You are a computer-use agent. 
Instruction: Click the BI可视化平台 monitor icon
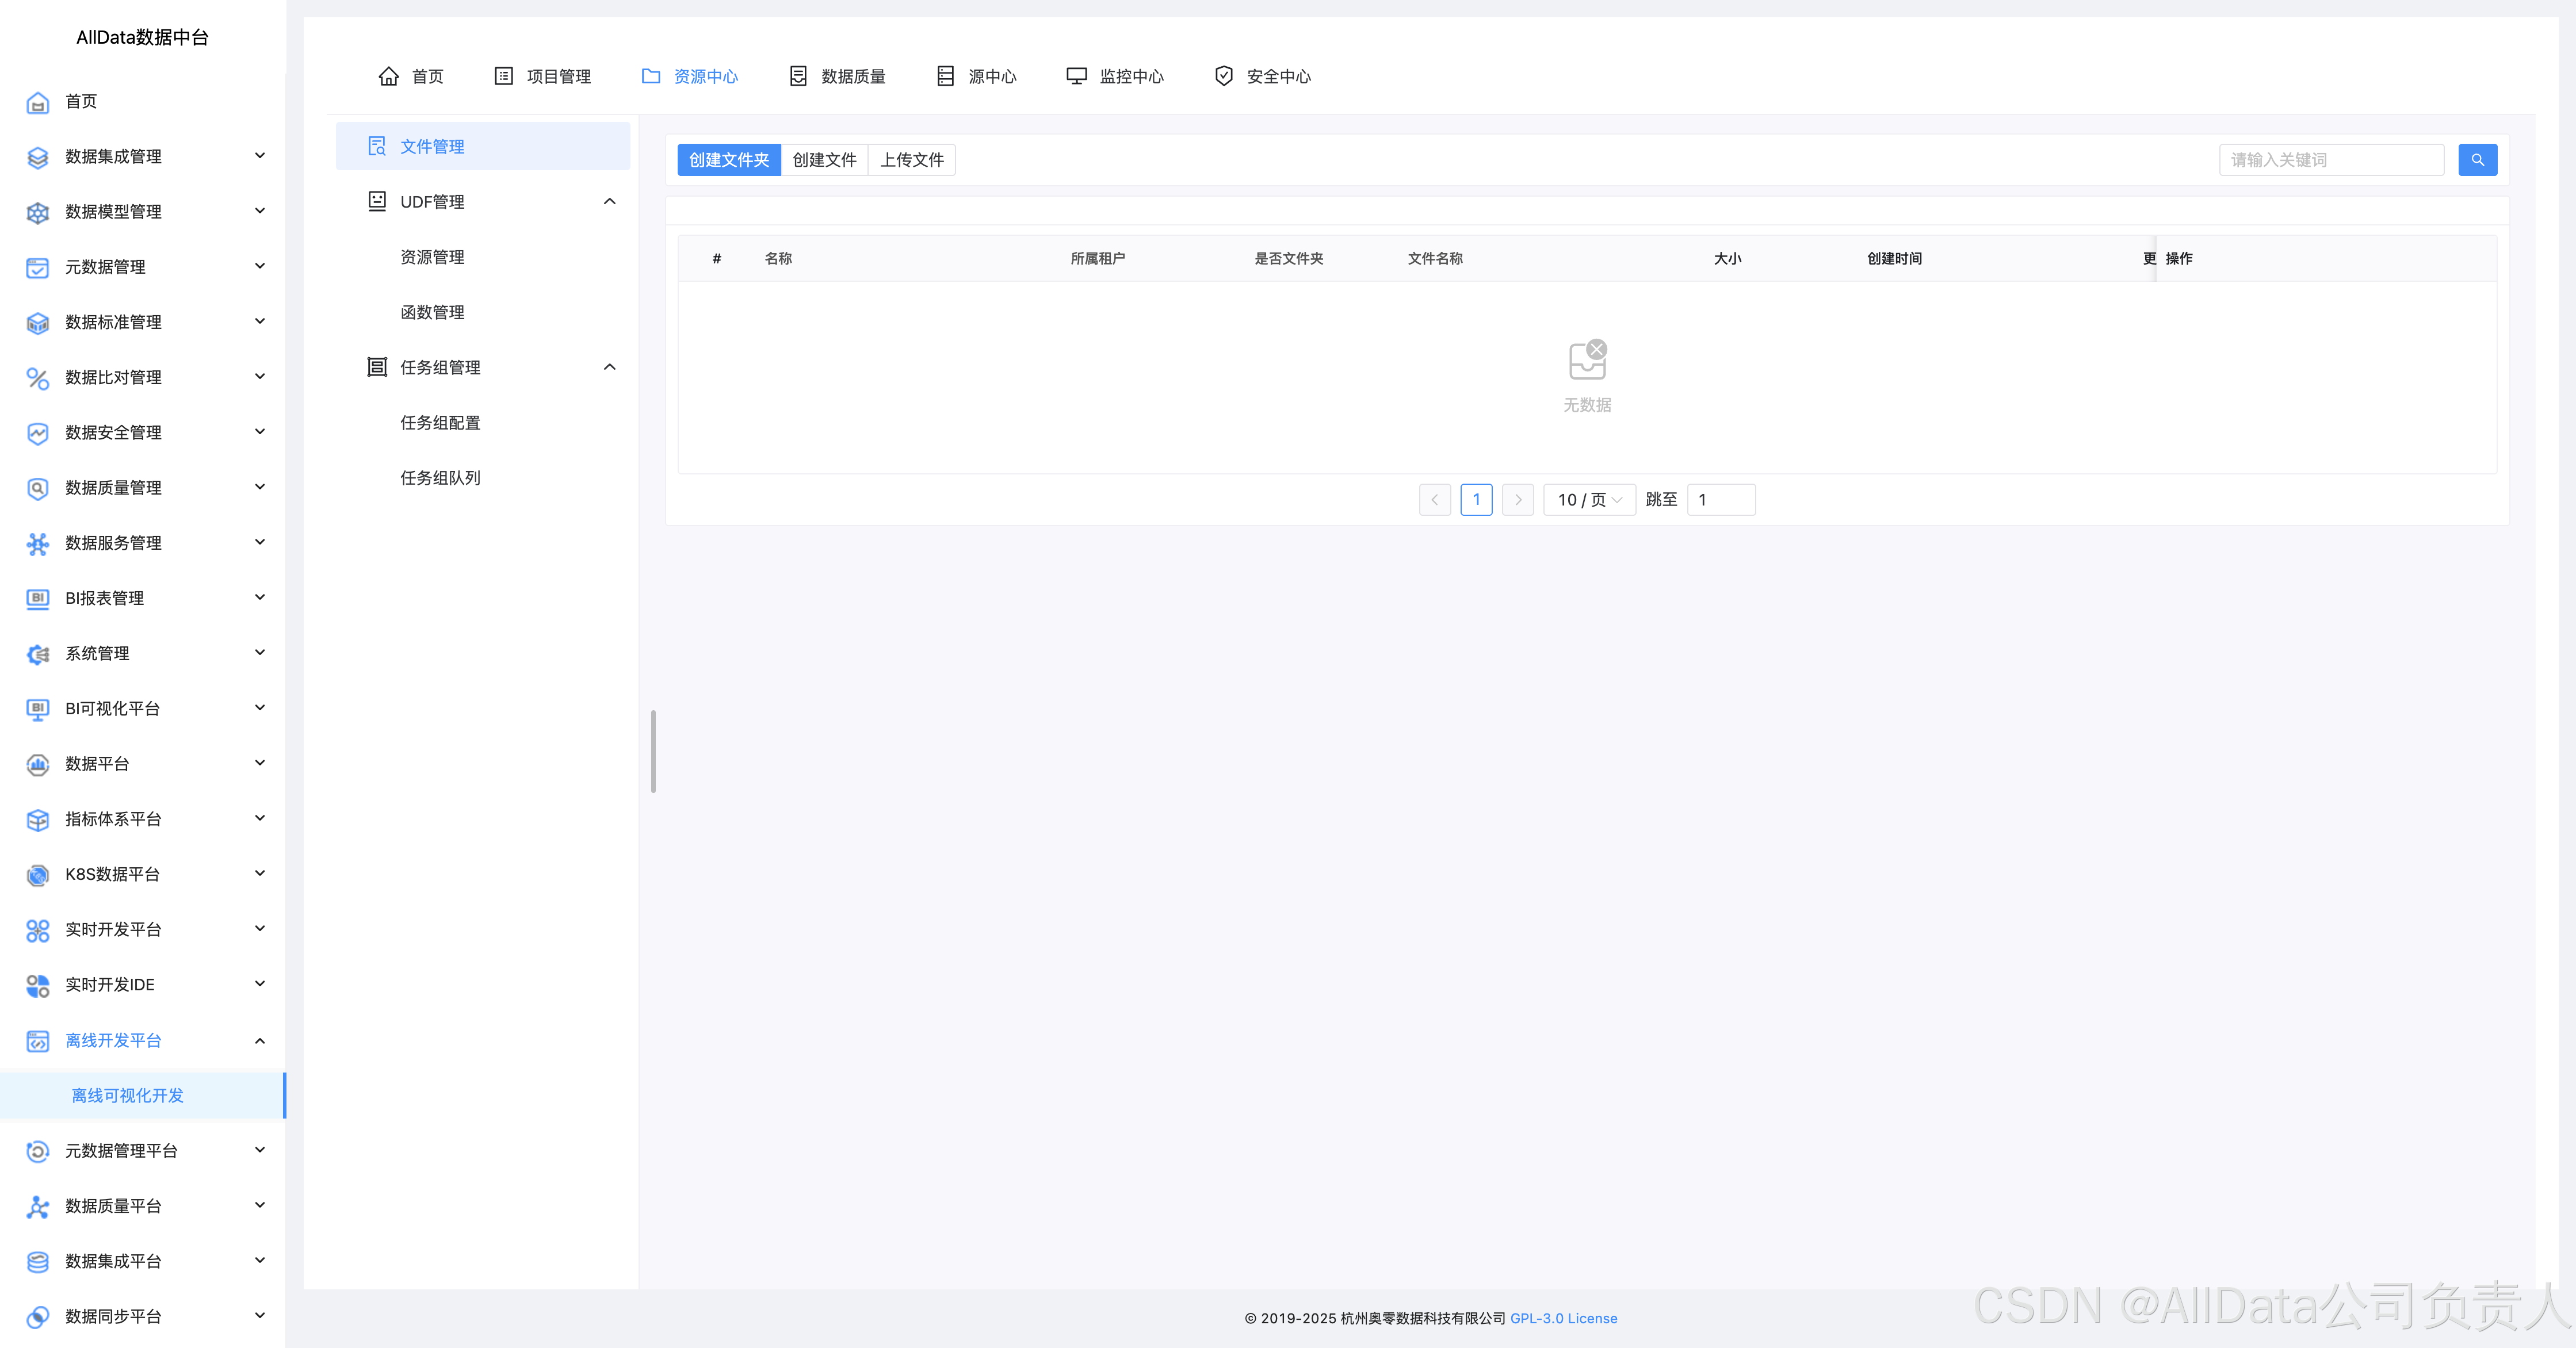pos(37,709)
